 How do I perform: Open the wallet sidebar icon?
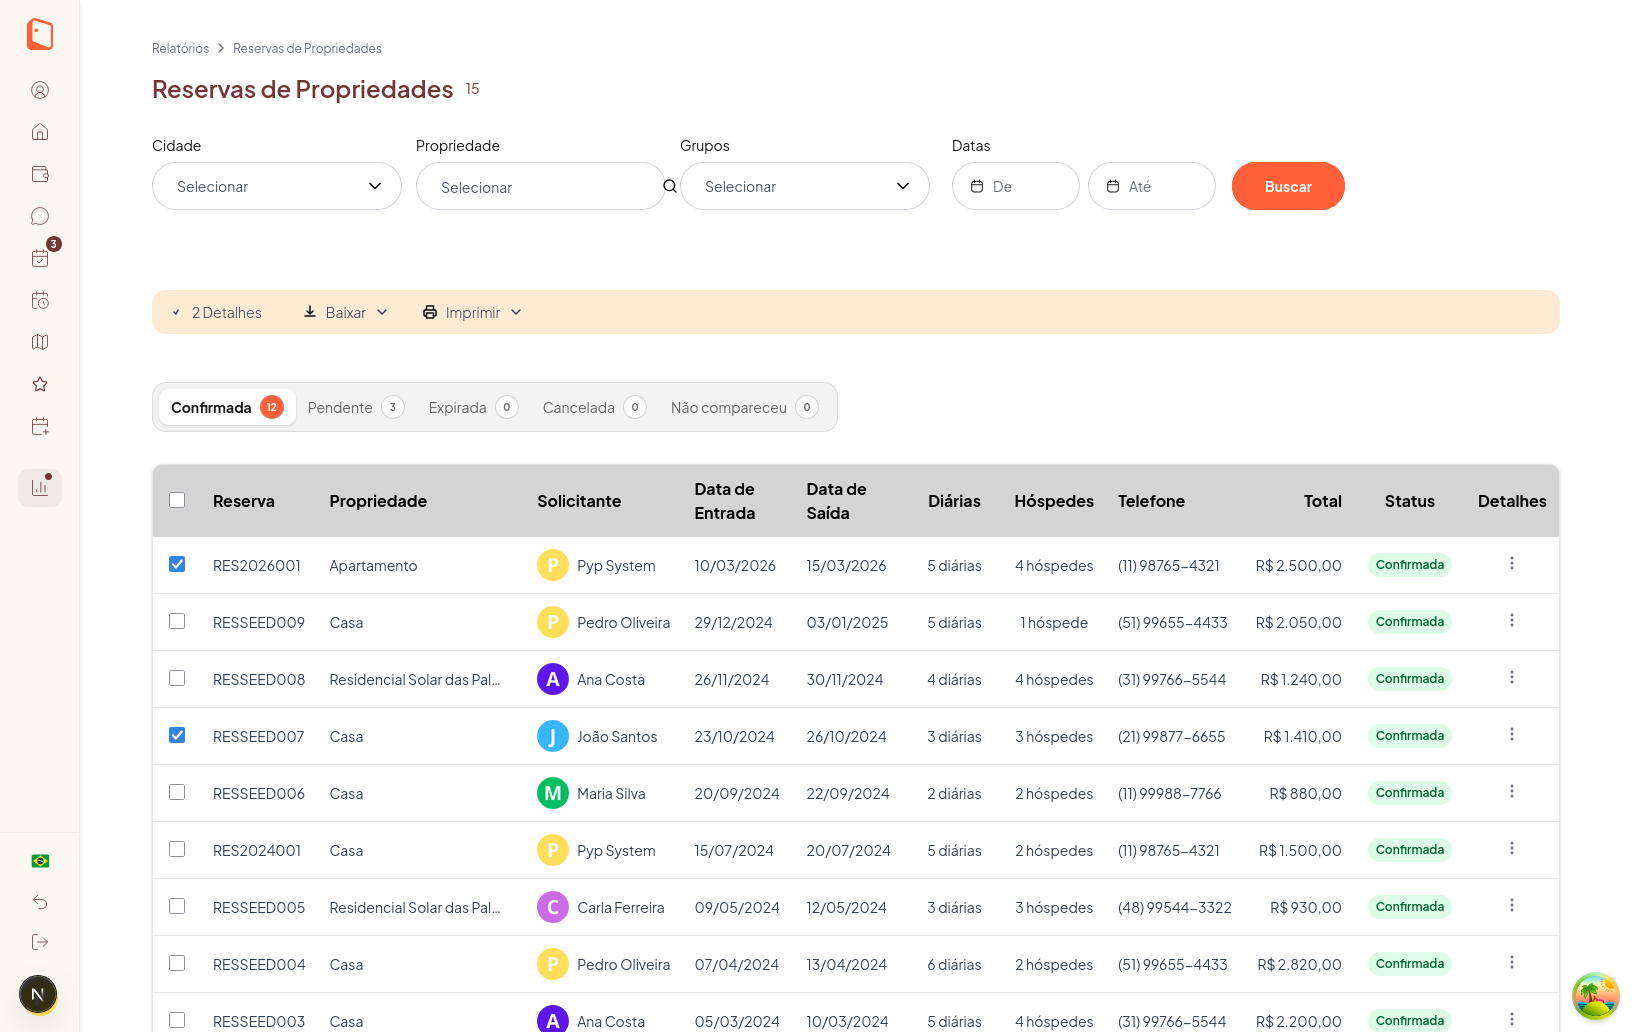(40, 174)
